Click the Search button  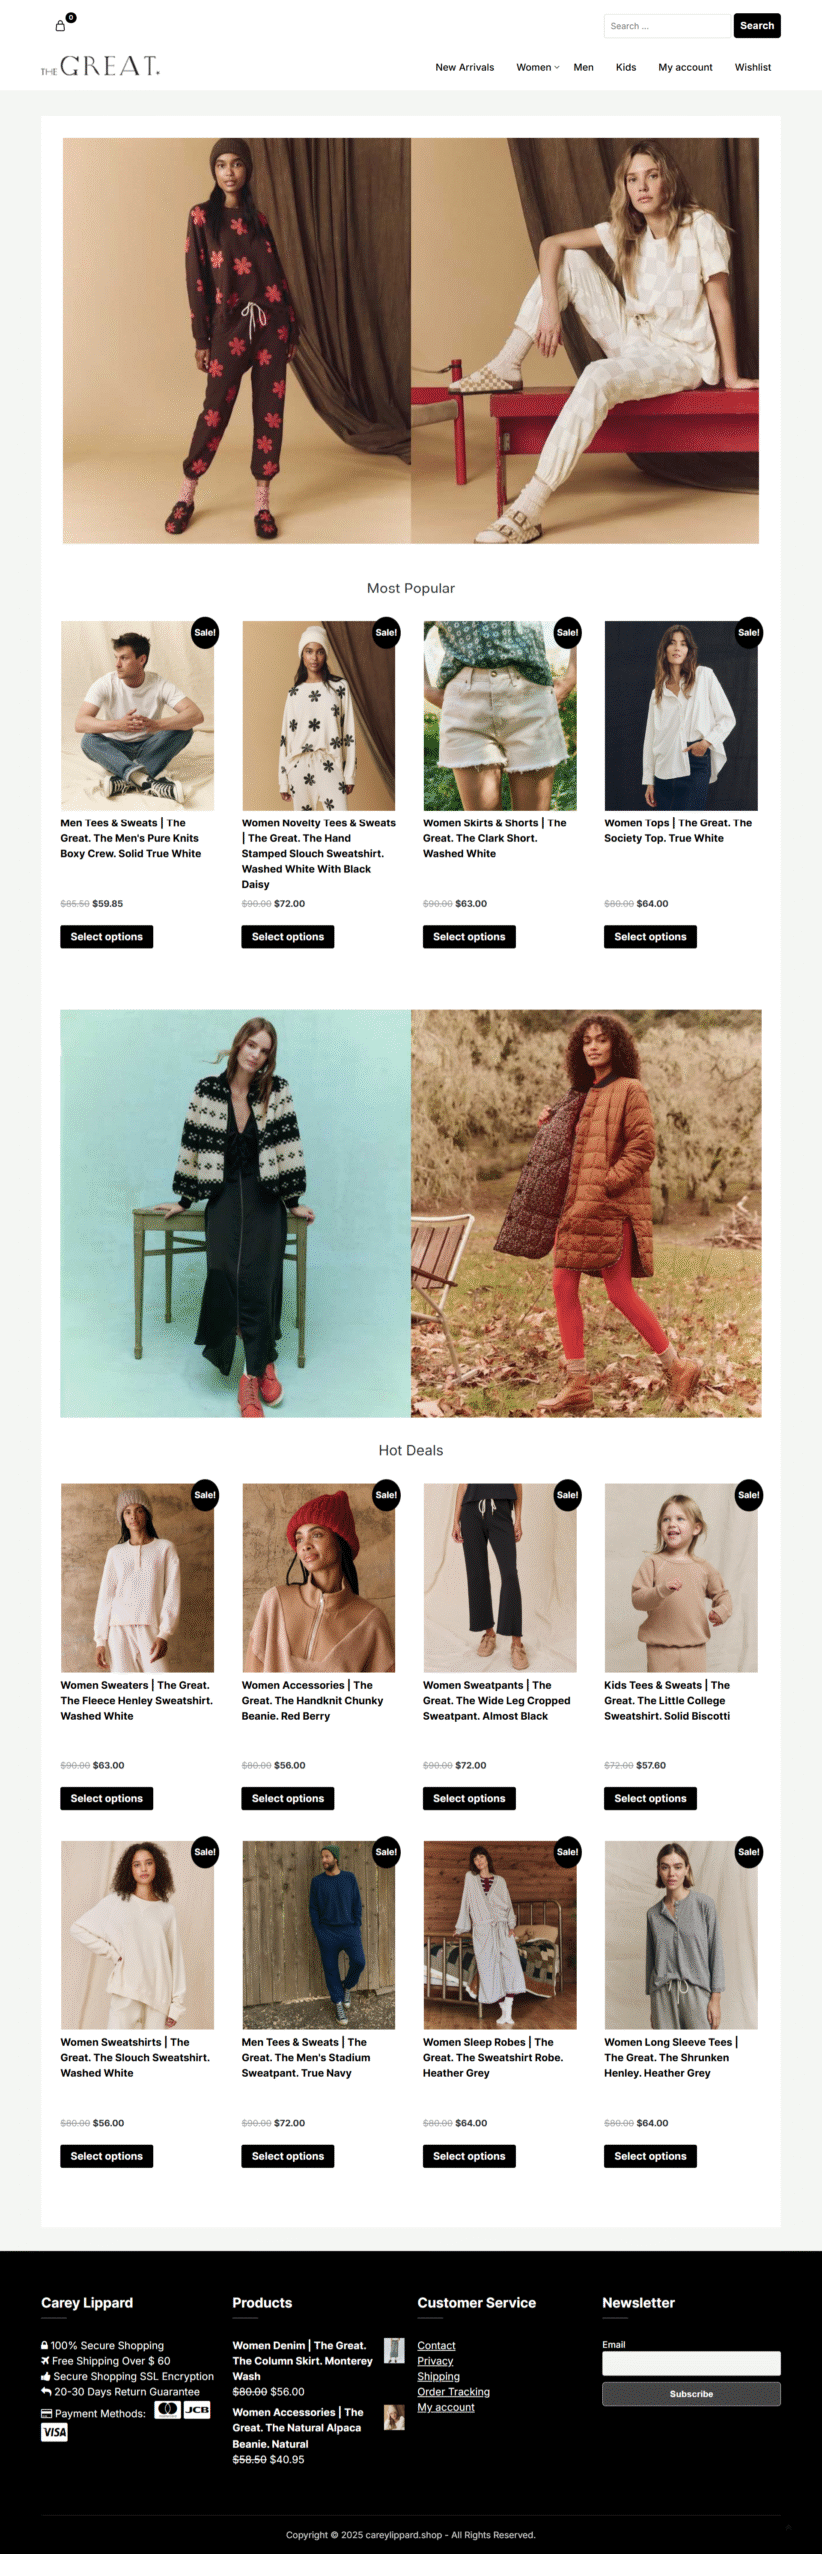(757, 26)
